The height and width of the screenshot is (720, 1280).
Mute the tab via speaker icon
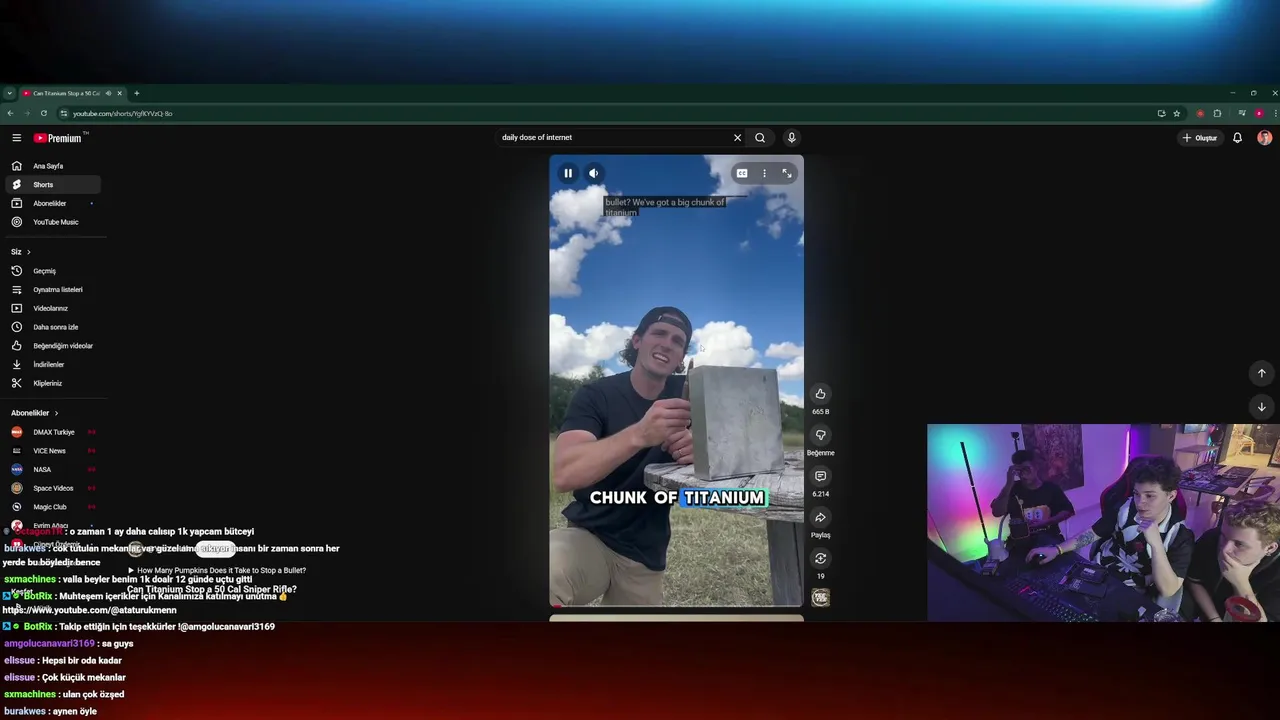108,93
